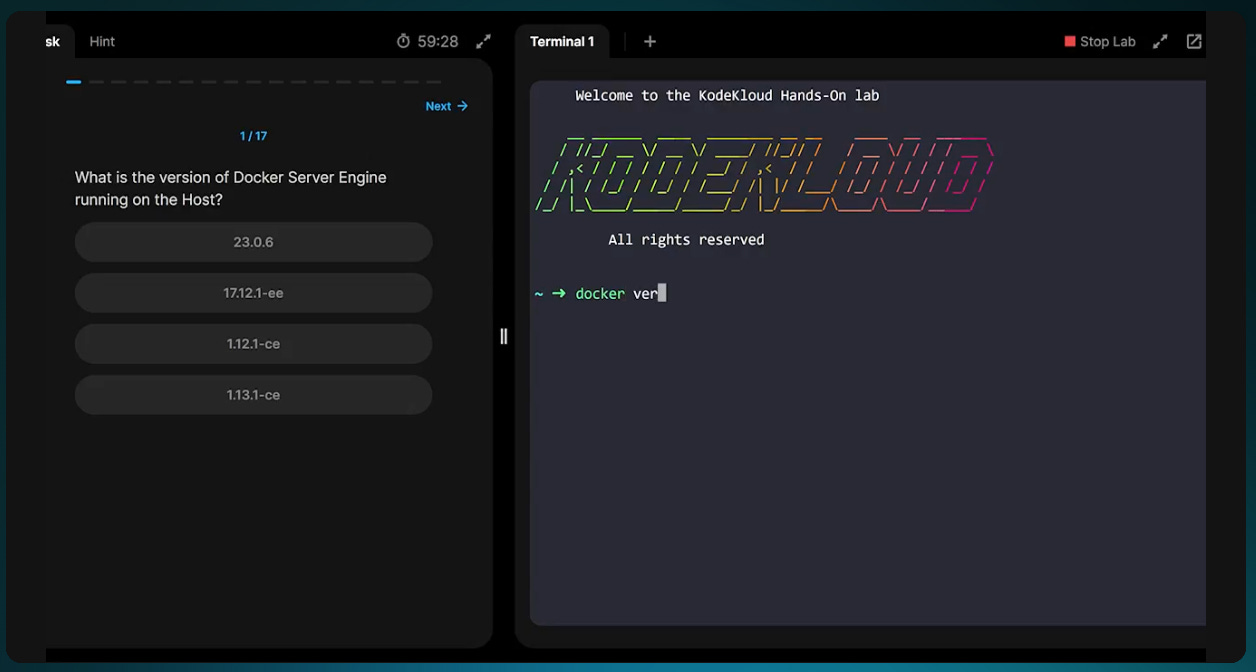Click the 59:28 countdown timer

tap(438, 41)
